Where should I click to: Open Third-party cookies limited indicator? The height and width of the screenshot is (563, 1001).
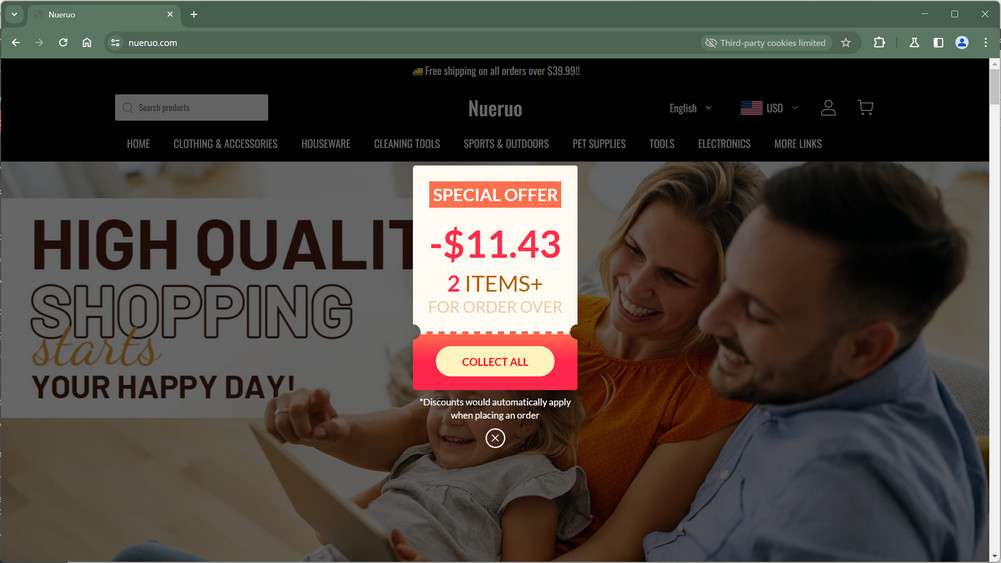pyautogui.click(x=765, y=43)
